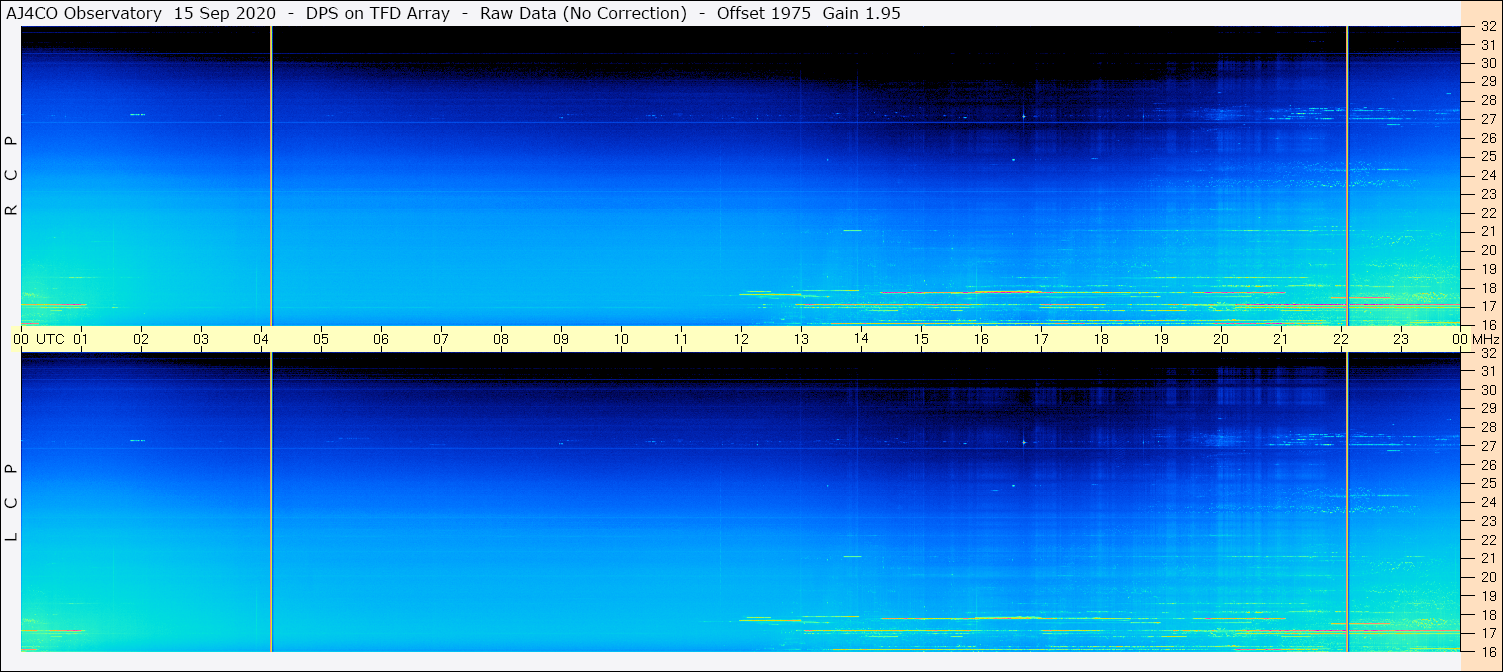Click the vertical "L C P" panel label
The width and height of the screenshot is (1503, 672).
12,503
